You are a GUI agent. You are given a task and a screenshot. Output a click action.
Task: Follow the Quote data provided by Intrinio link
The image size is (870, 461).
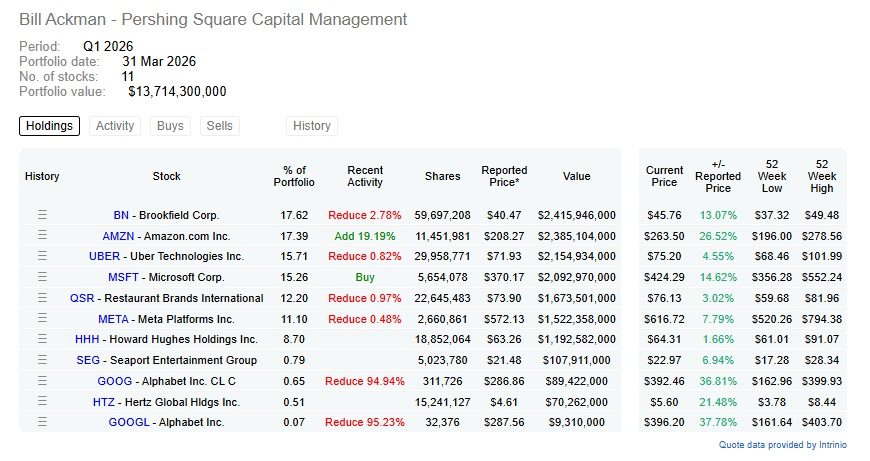coord(783,445)
